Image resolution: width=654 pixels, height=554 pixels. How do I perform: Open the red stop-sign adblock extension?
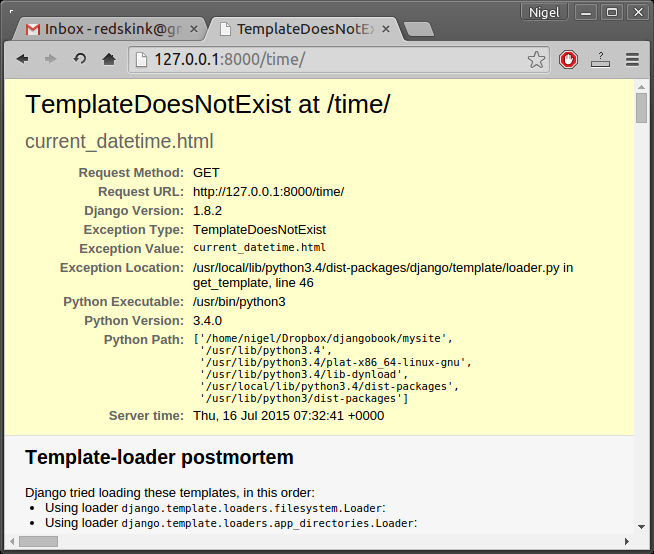[x=568, y=60]
